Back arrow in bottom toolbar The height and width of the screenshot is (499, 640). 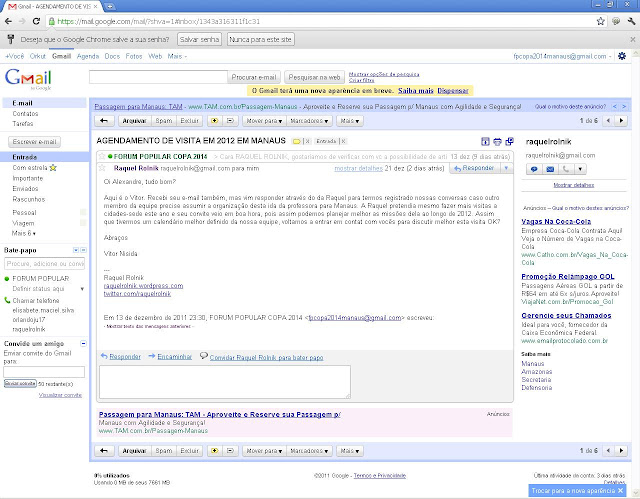[x=104, y=451]
